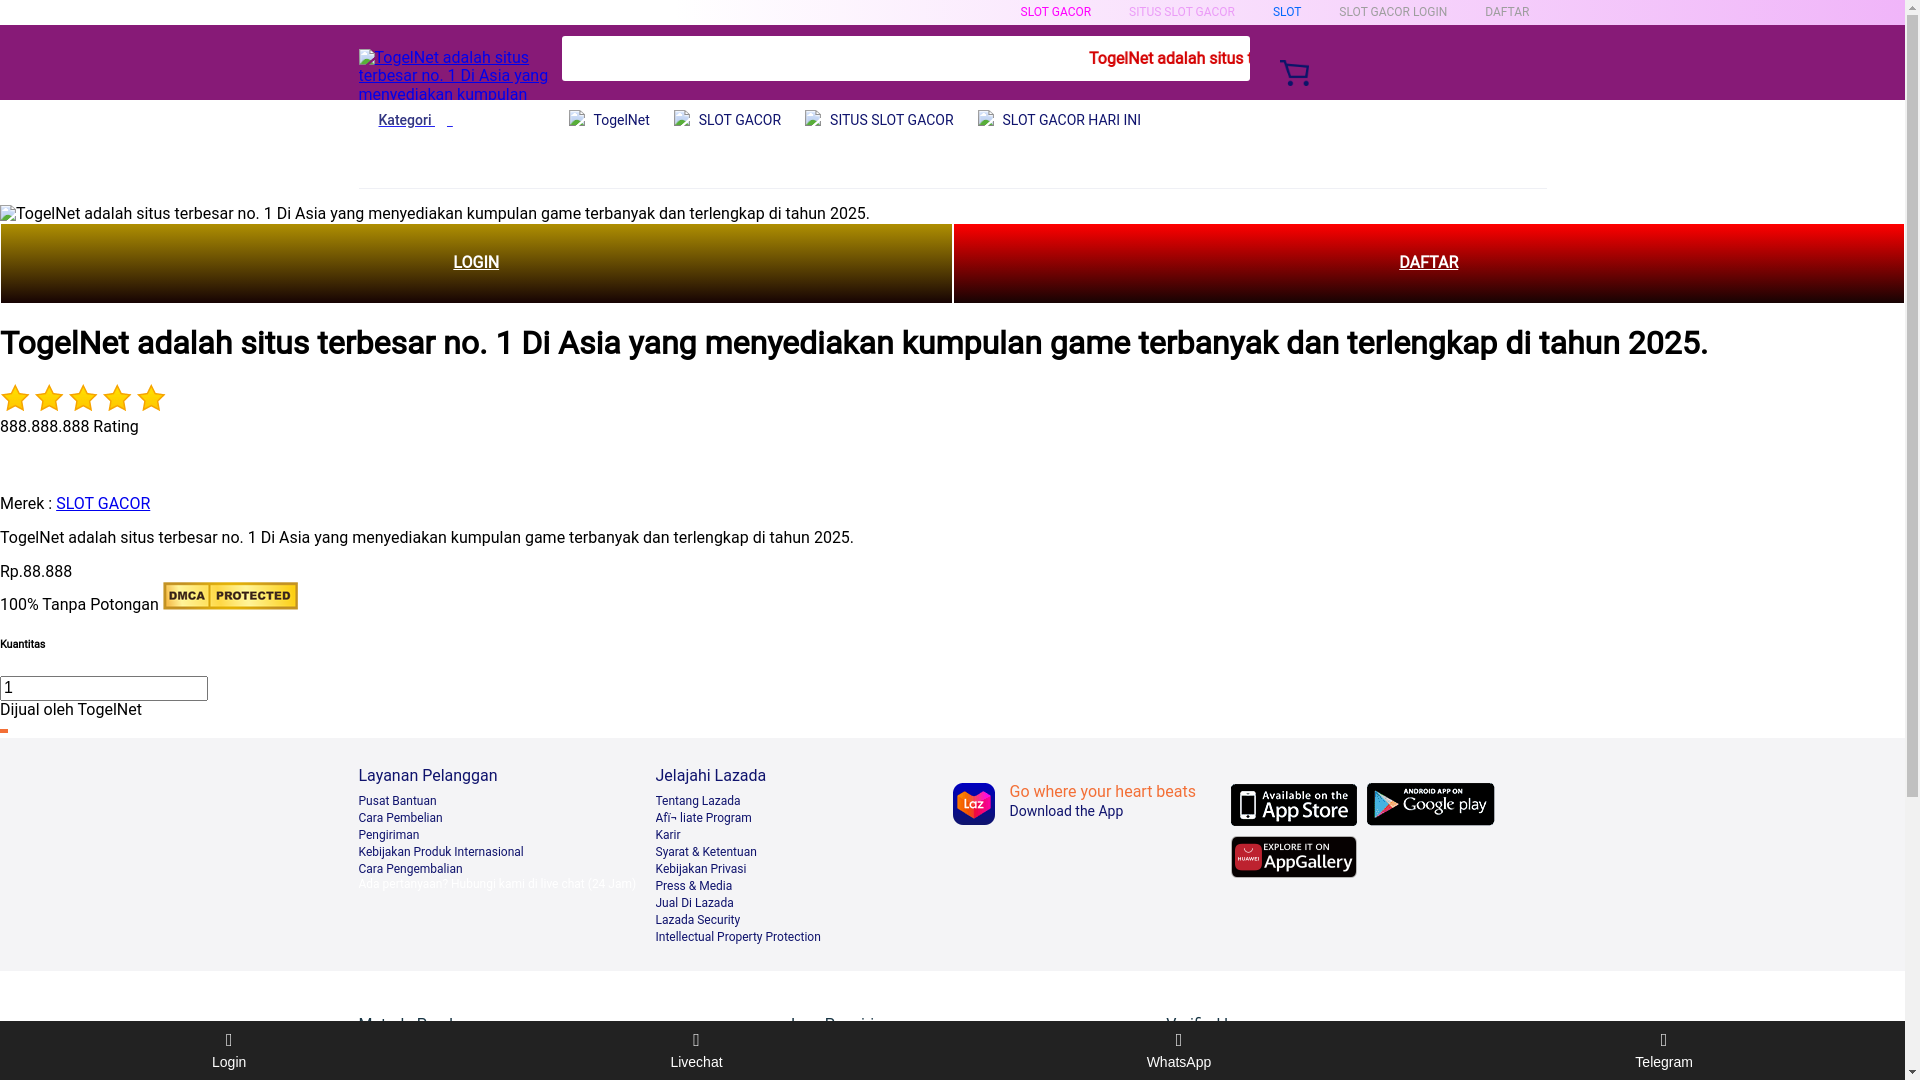Select SITUS SLOT GACOR navigation item
1920x1080 pixels.
879,120
